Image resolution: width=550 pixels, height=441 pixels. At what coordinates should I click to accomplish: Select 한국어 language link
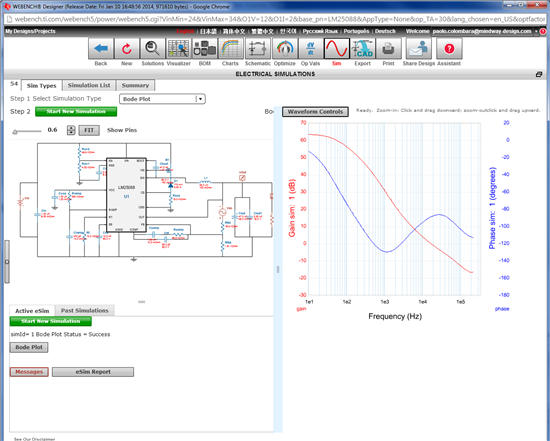(288, 31)
